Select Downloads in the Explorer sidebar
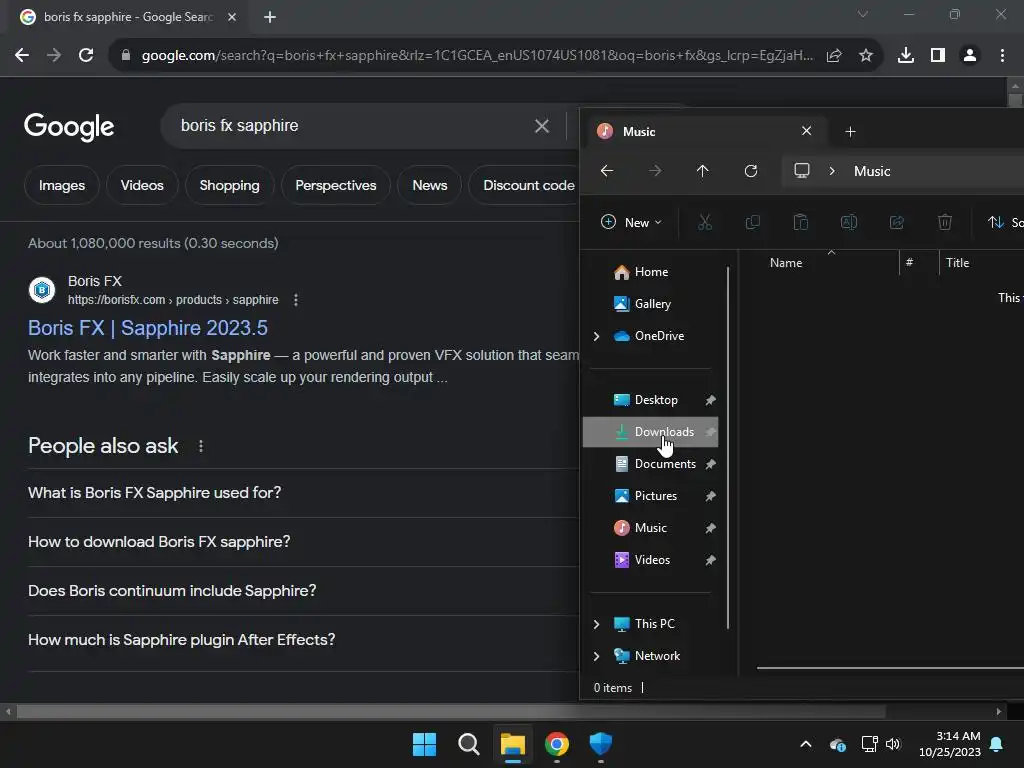1024x768 pixels. coord(650,432)
